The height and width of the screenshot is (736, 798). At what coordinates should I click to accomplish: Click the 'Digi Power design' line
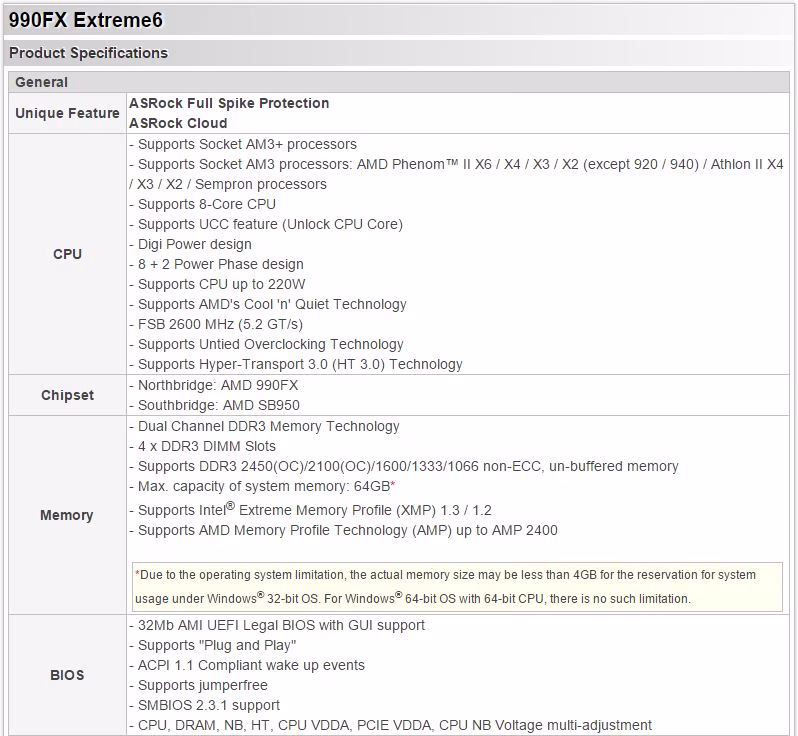190,244
